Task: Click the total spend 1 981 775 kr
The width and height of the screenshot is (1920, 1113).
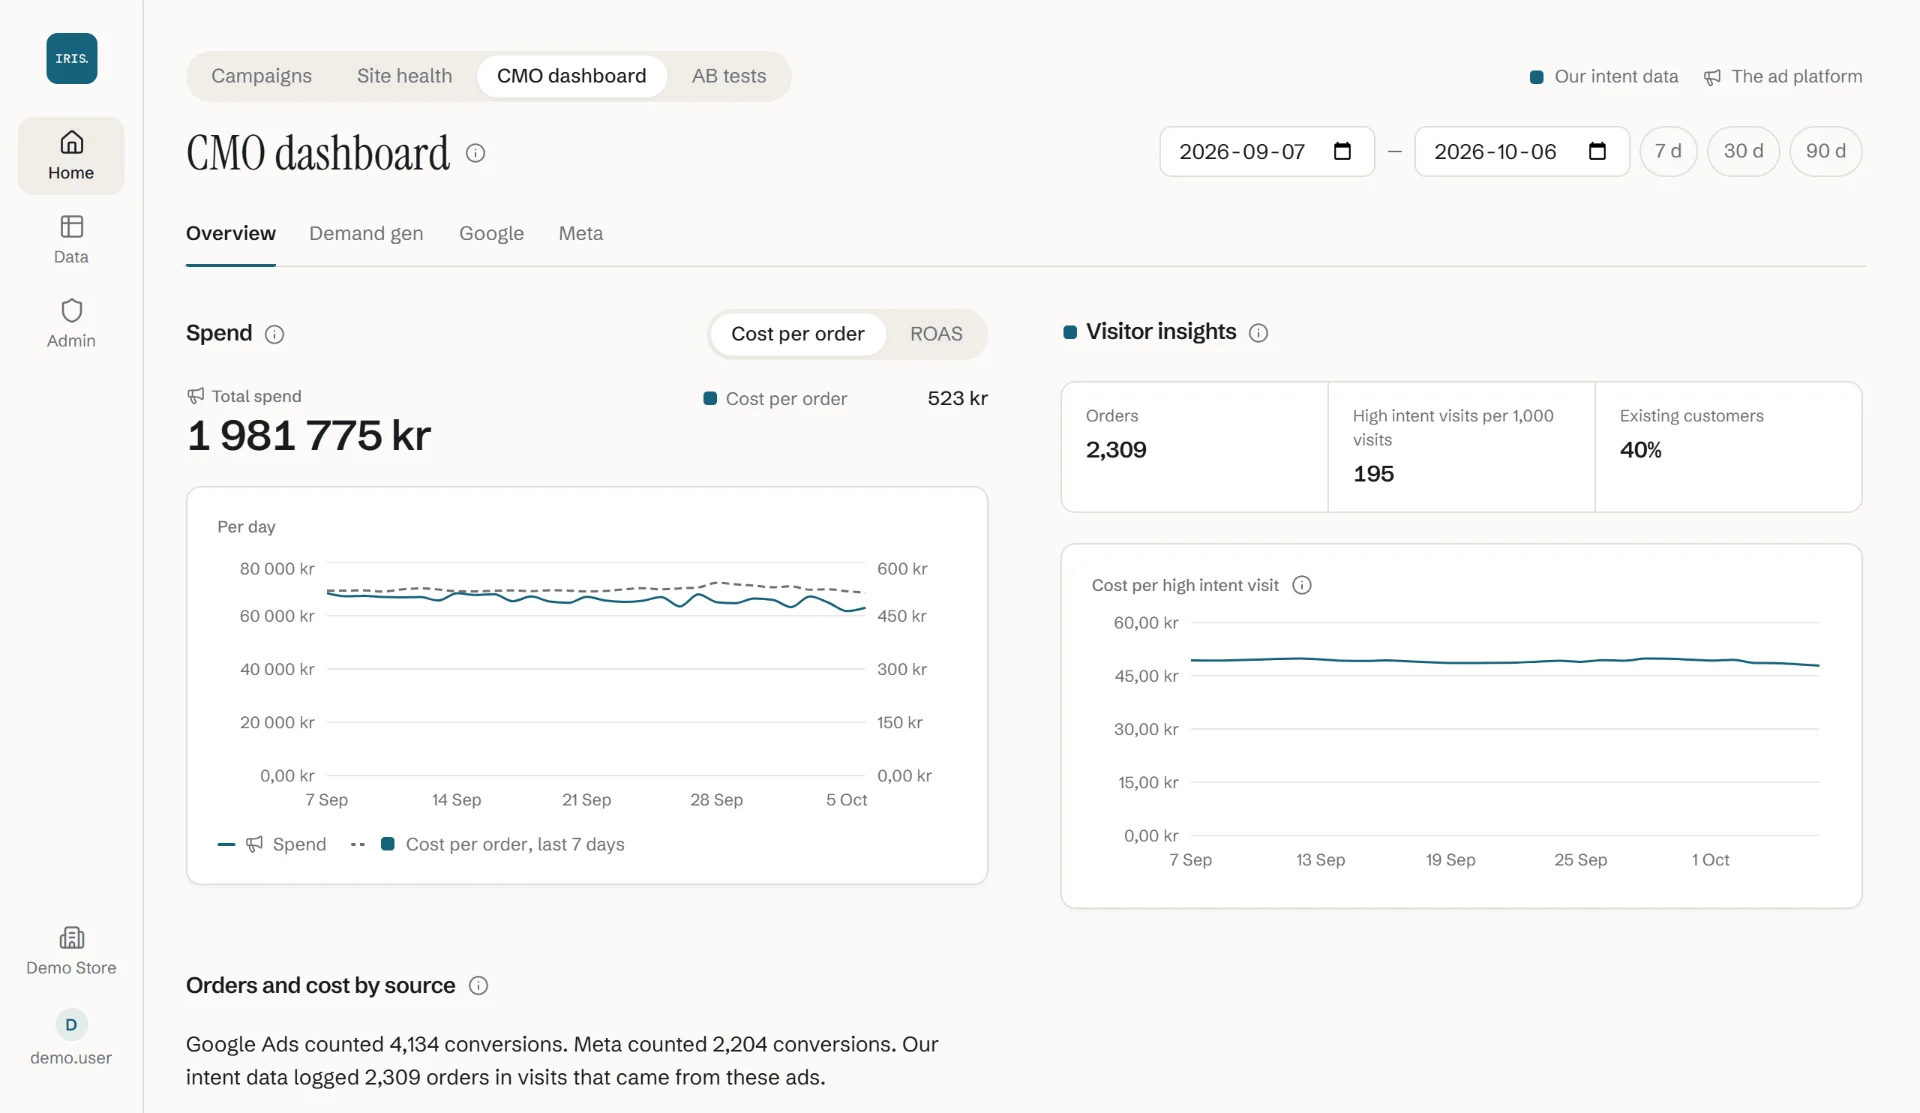Action: 309,436
